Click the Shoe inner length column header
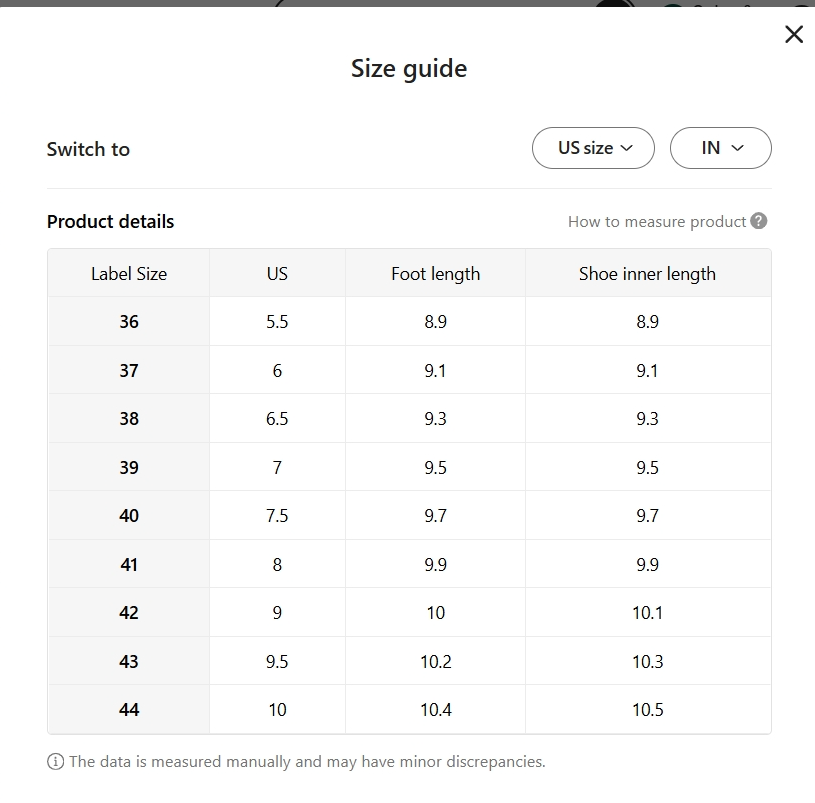 (647, 274)
